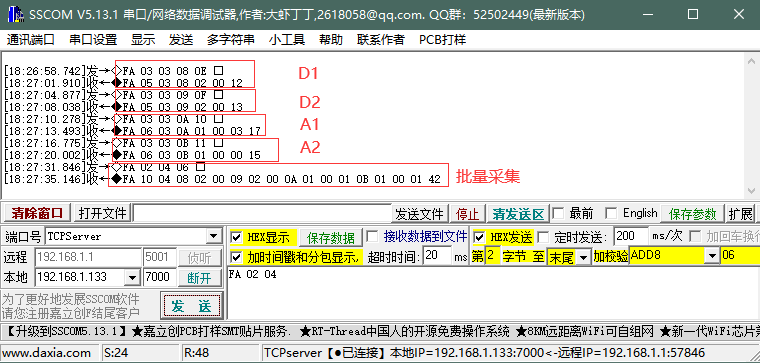This screenshot has height=363, width=760.
Task: Toggle the 加时间戳和分包显示 checkbox
Action: click(x=237, y=256)
